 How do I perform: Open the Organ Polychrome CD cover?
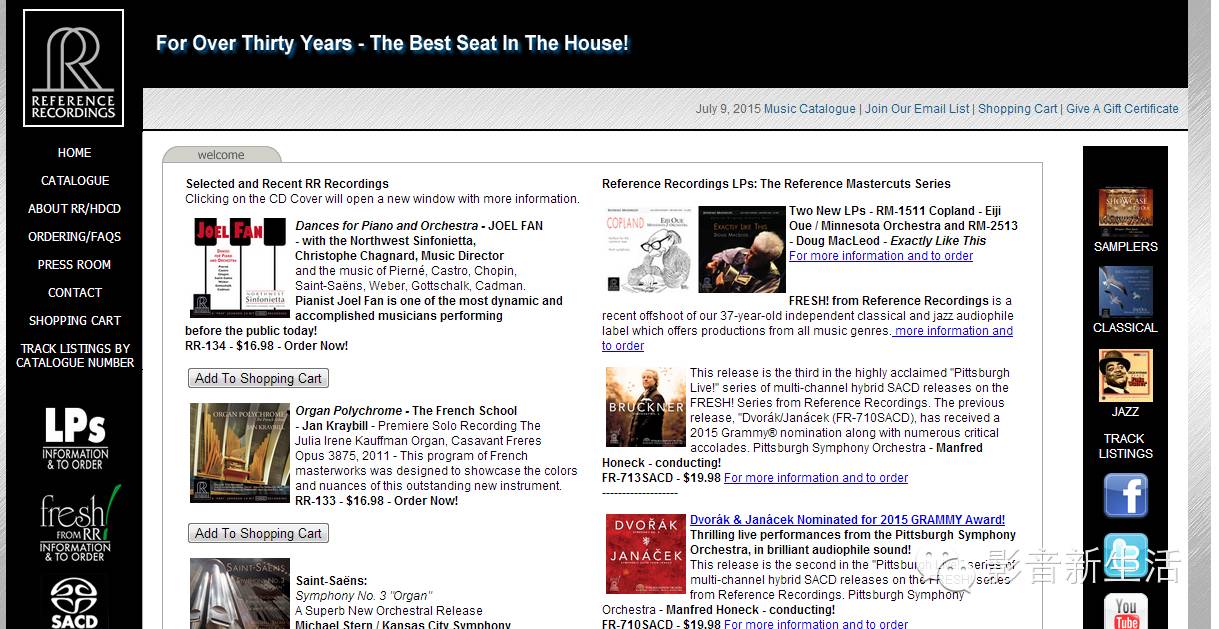click(x=240, y=453)
